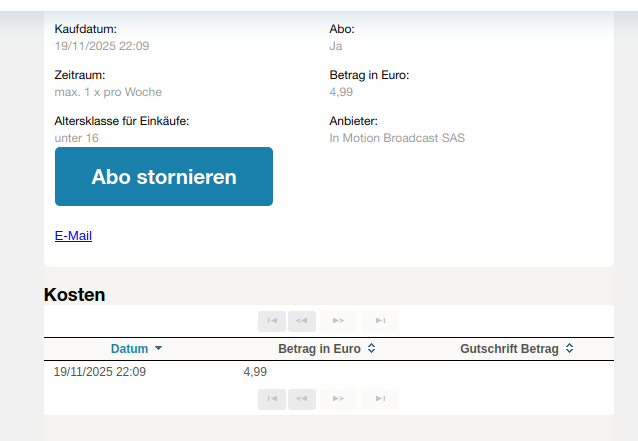This screenshot has width=638, height=441.
Task: Click the Gutschrift Betrag column header text
Action: tap(509, 349)
